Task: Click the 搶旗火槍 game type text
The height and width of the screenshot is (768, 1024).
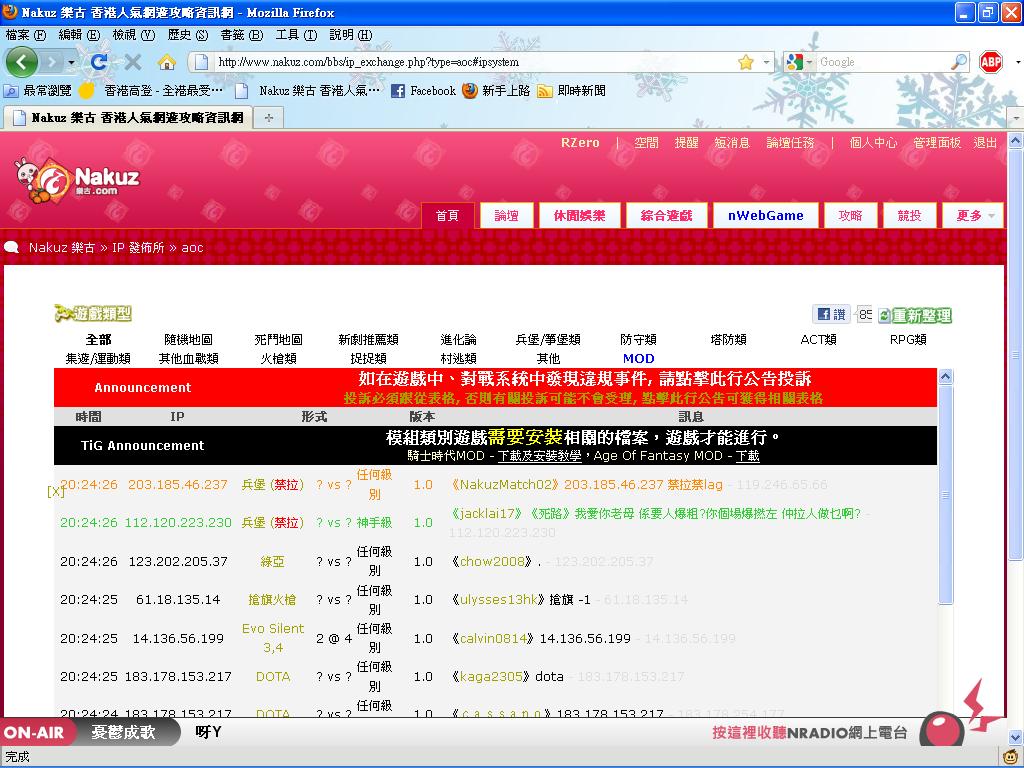Action: pyautogui.click(x=272, y=600)
